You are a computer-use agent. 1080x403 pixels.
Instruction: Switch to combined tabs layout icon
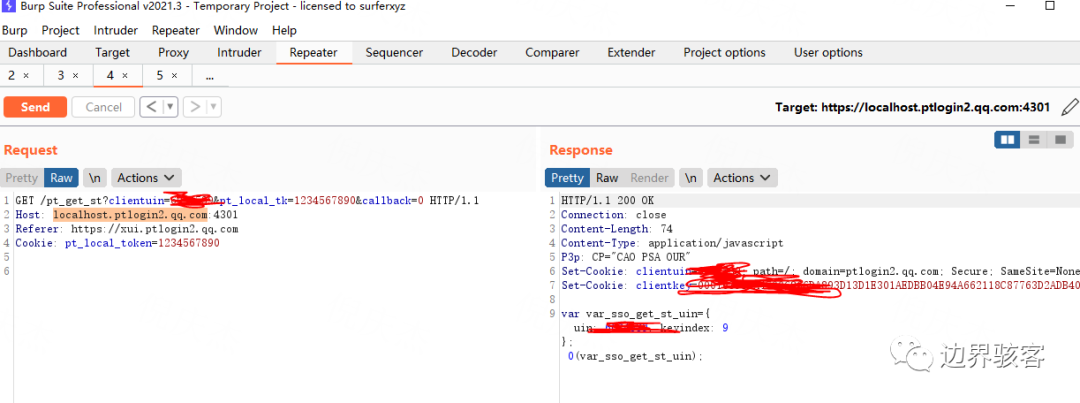tap(1059, 140)
